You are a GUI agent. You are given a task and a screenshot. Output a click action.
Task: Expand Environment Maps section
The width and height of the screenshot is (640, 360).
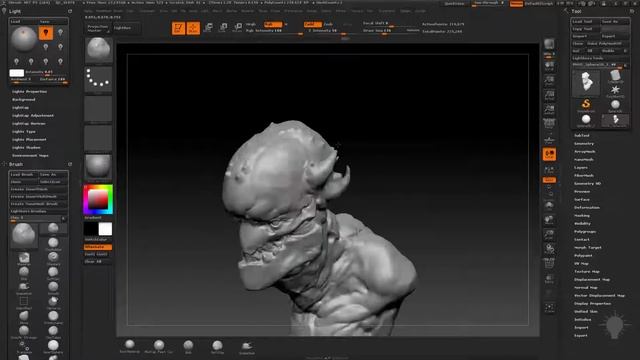tap(30, 156)
